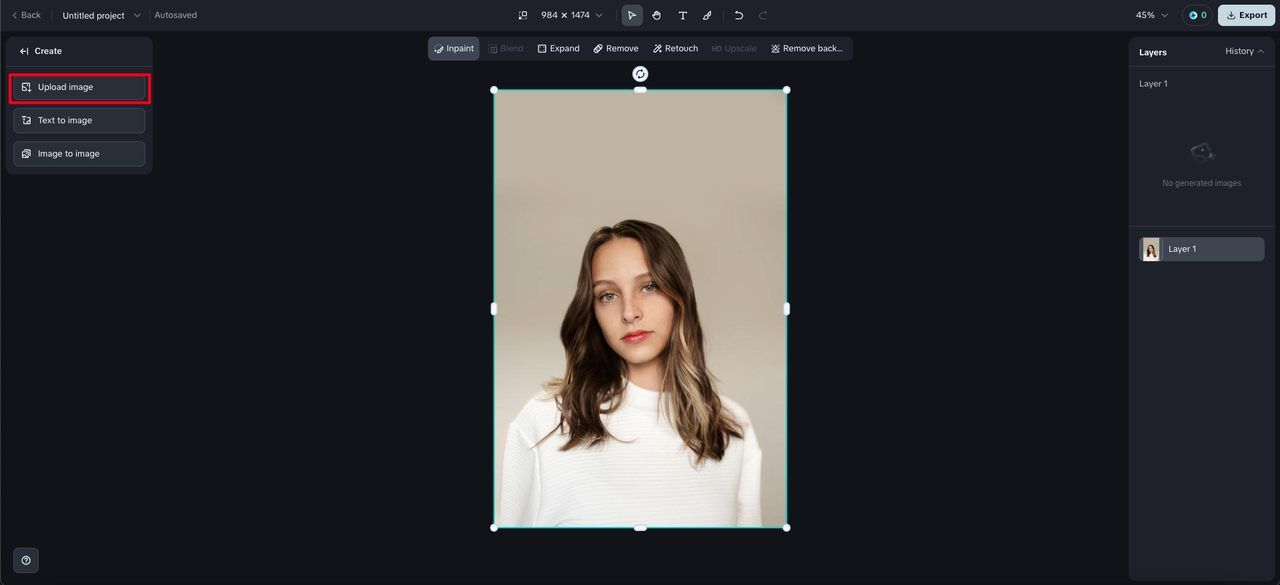This screenshot has width=1280, height=585.
Task: Open the 984 × 1474 canvas size dropdown
Action: [x=572, y=15]
